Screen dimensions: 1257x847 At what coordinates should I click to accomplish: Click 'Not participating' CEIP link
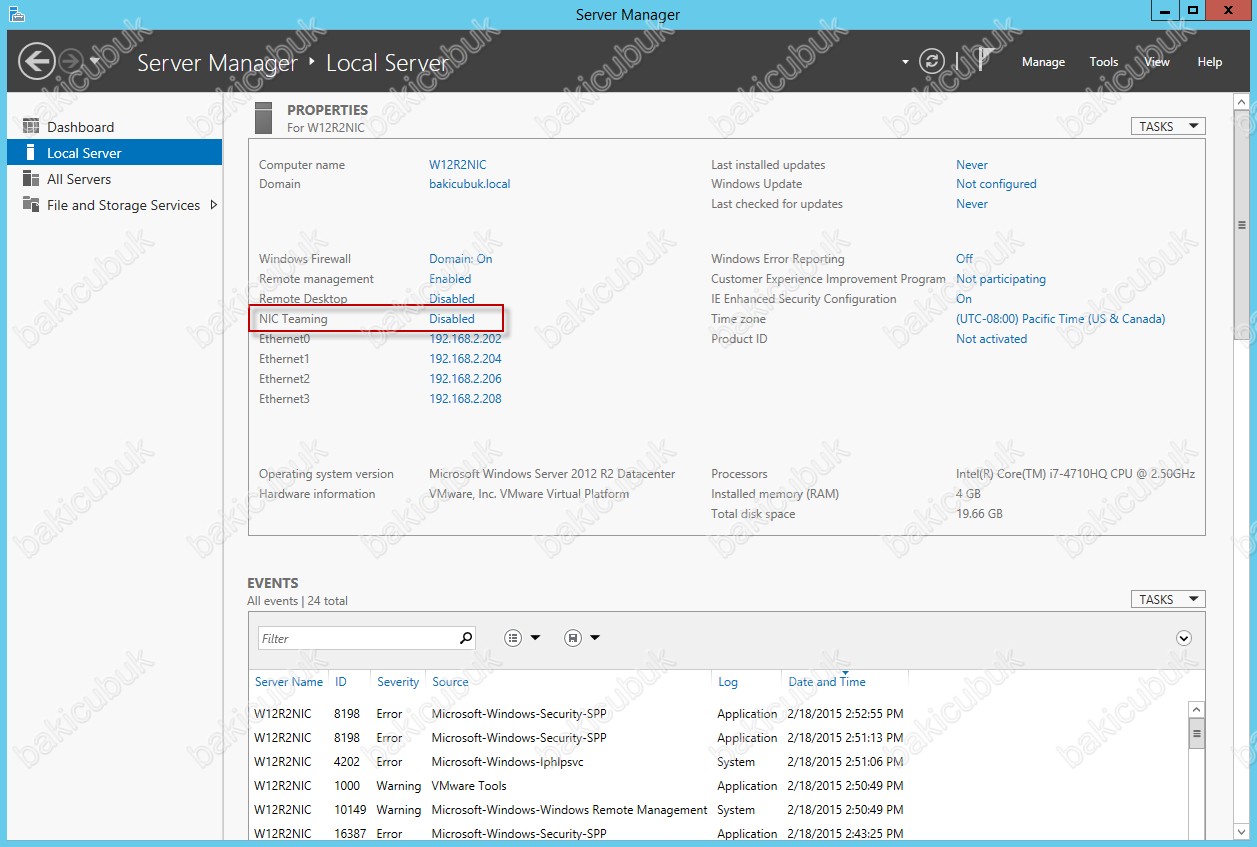[x=1001, y=279]
